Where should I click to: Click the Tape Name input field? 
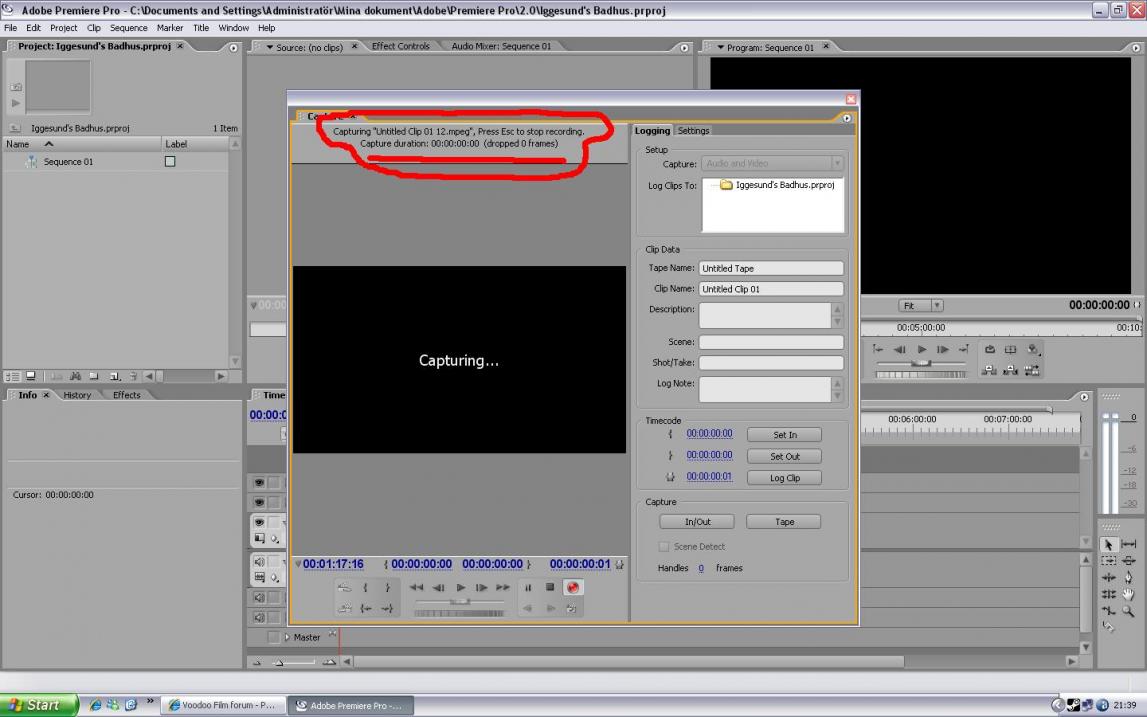coord(770,268)
